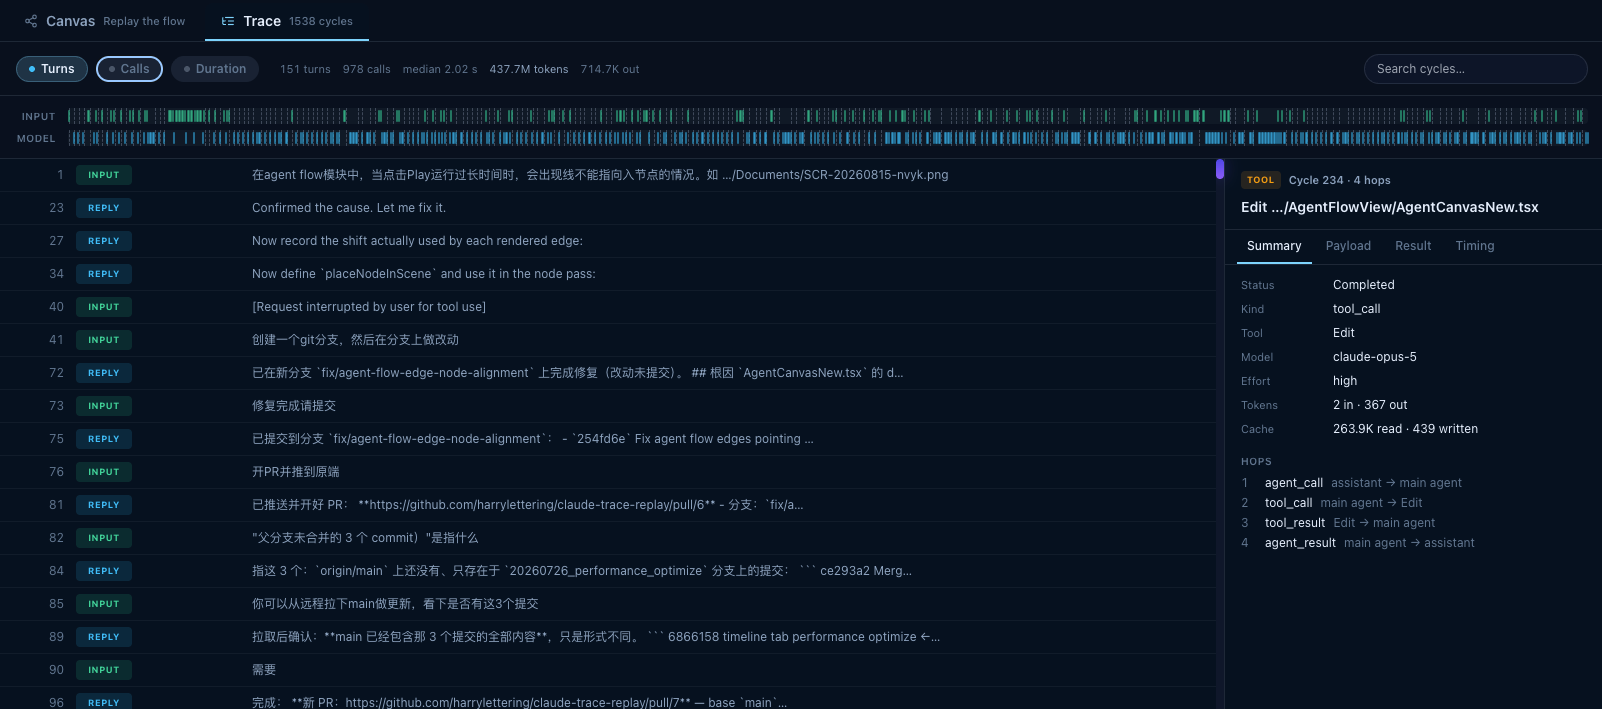Click the Canvas share-graph icon

pos(31,21)
